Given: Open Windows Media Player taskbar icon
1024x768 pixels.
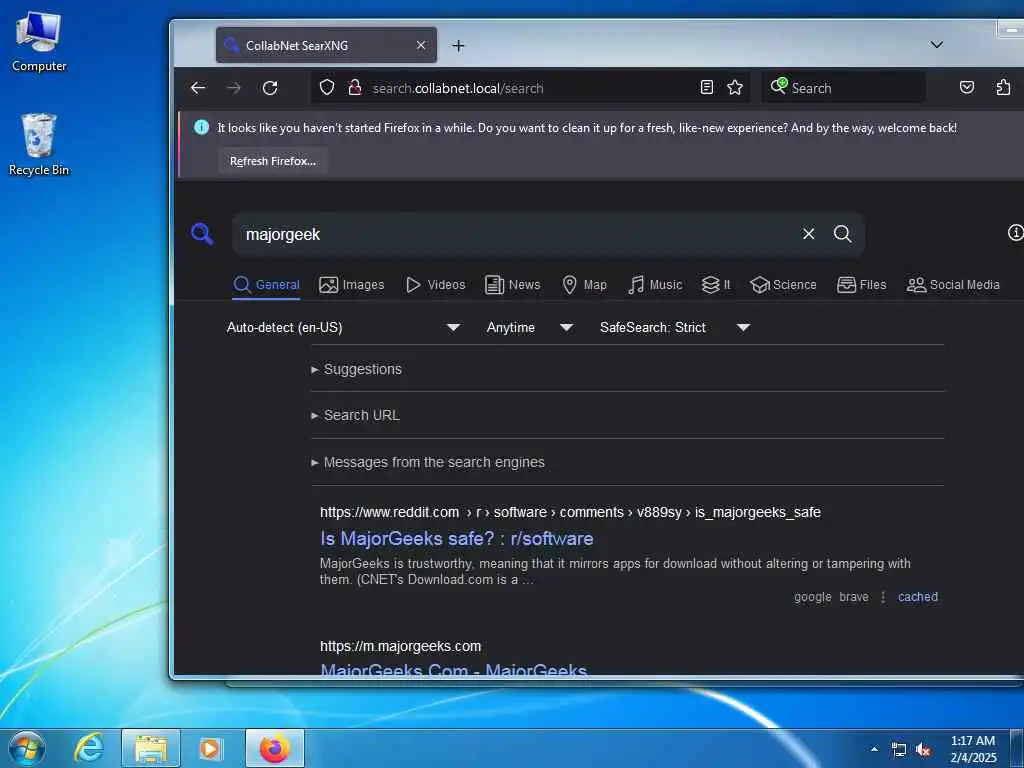Looking at the screenshot, I should point(210,748).
